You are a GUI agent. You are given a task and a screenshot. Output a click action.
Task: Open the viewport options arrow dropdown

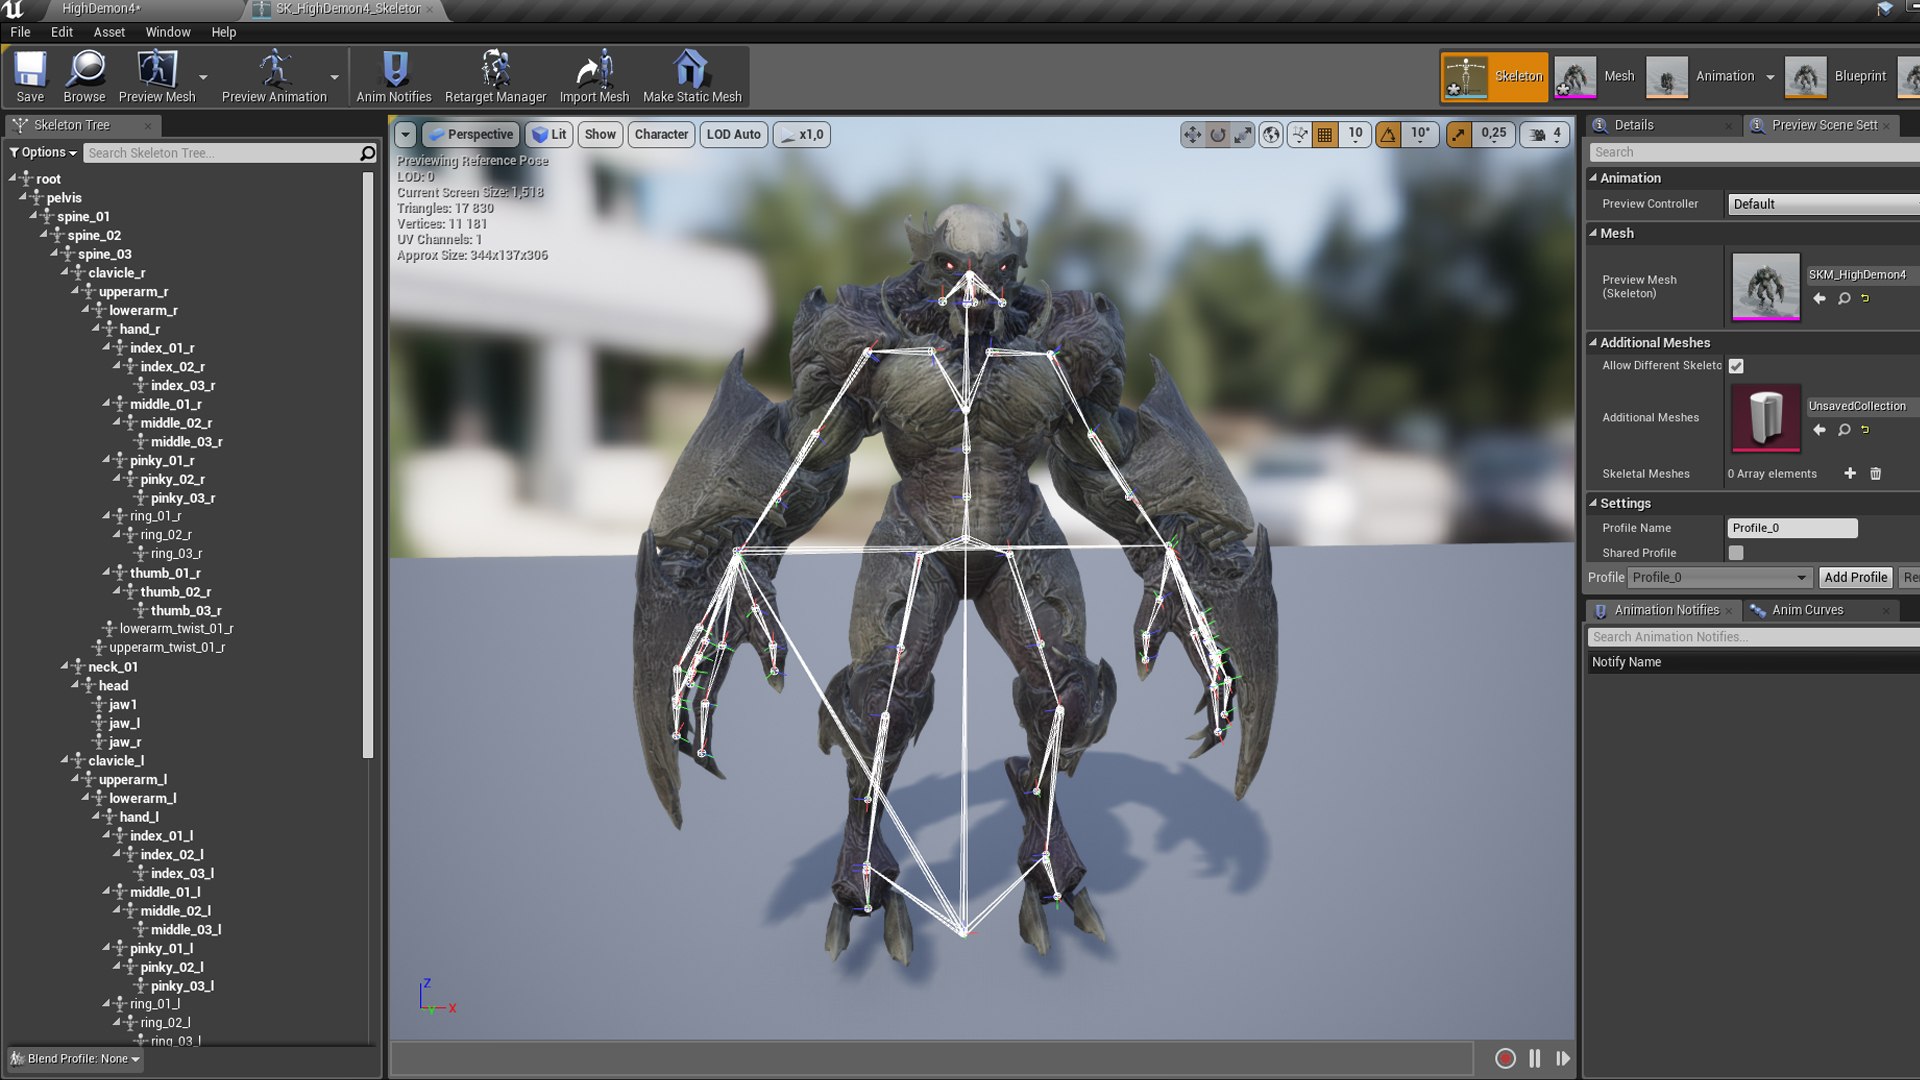coord(405,134)
